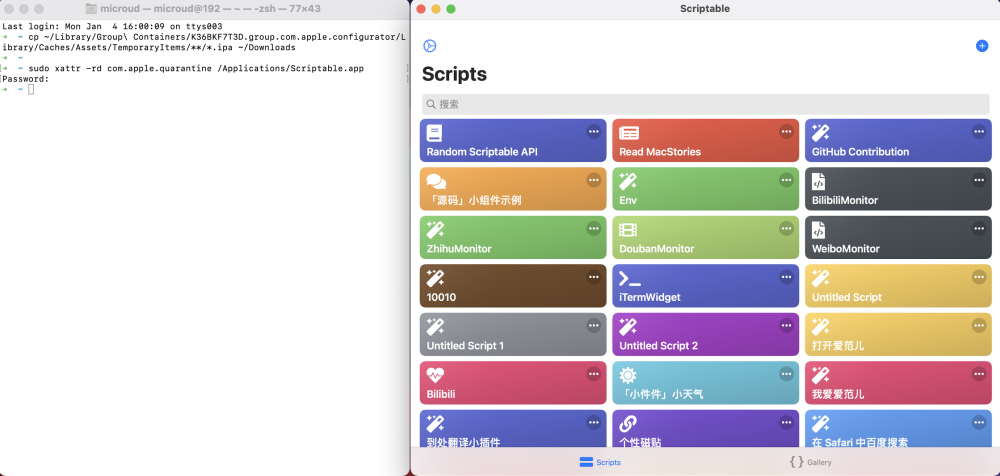Run the Untitled Script yellow card

pos(898,286)
